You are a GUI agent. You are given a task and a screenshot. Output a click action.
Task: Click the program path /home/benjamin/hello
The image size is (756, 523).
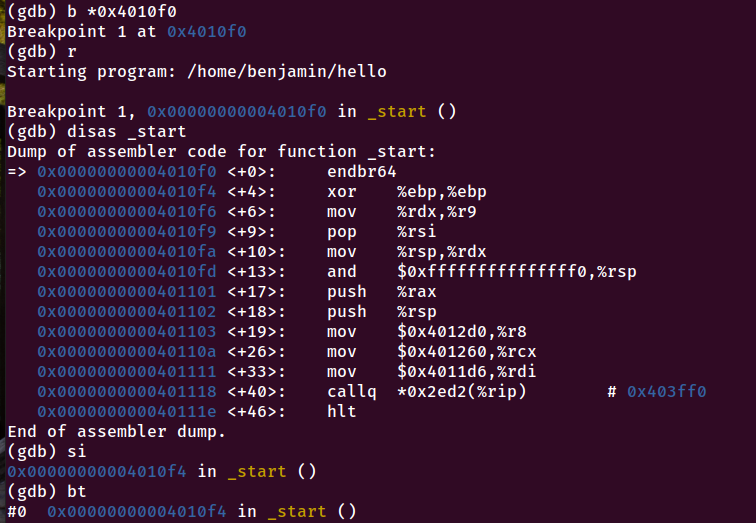(287, 71)
